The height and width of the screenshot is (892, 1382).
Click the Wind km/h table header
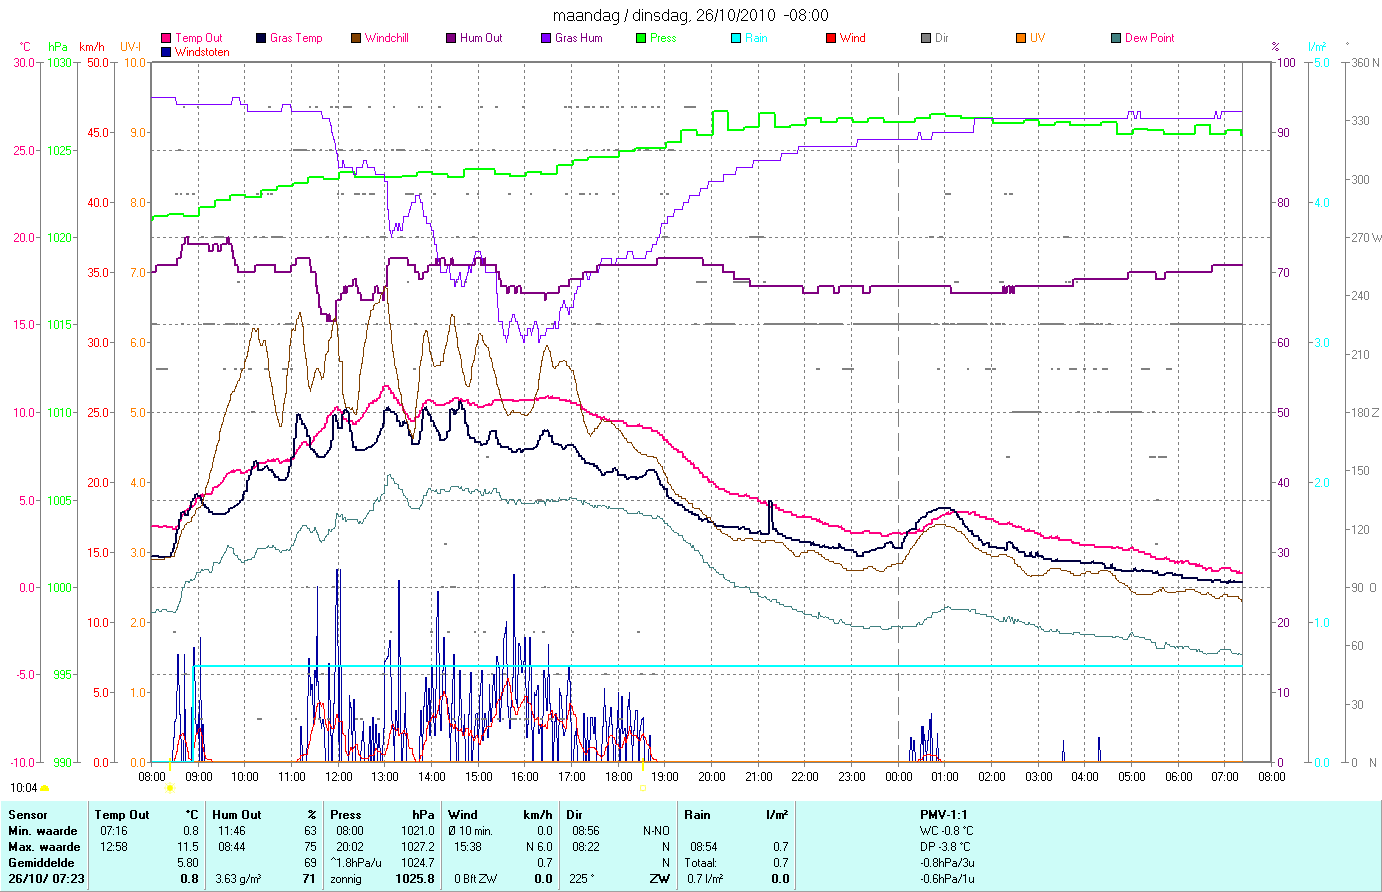click(500, 815)
